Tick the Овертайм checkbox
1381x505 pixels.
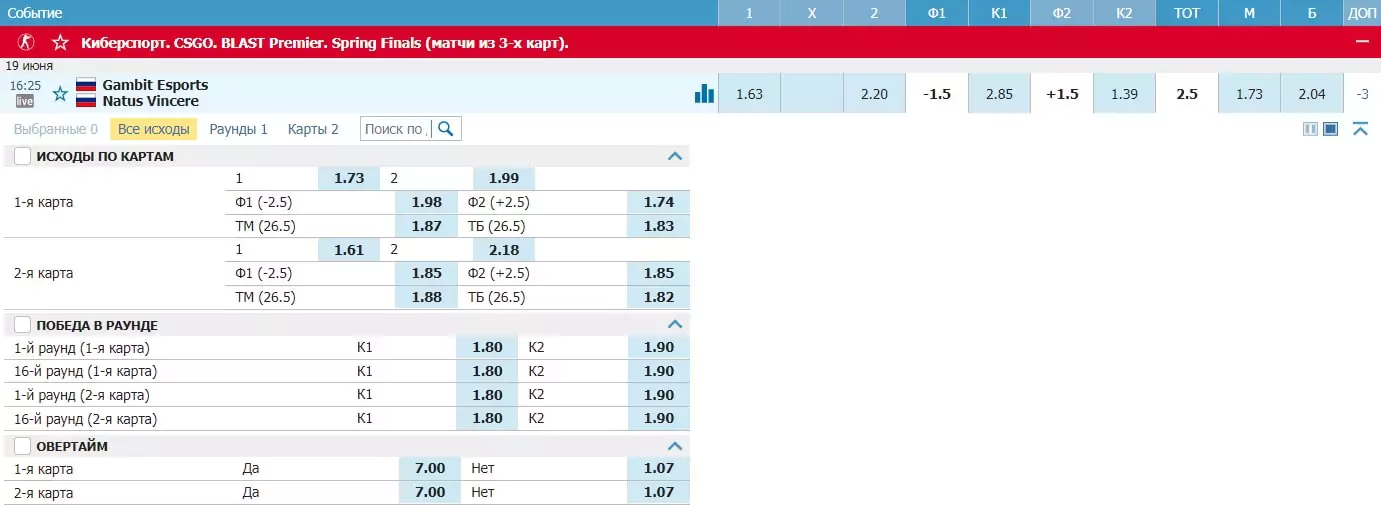click(x=22, y=446)
